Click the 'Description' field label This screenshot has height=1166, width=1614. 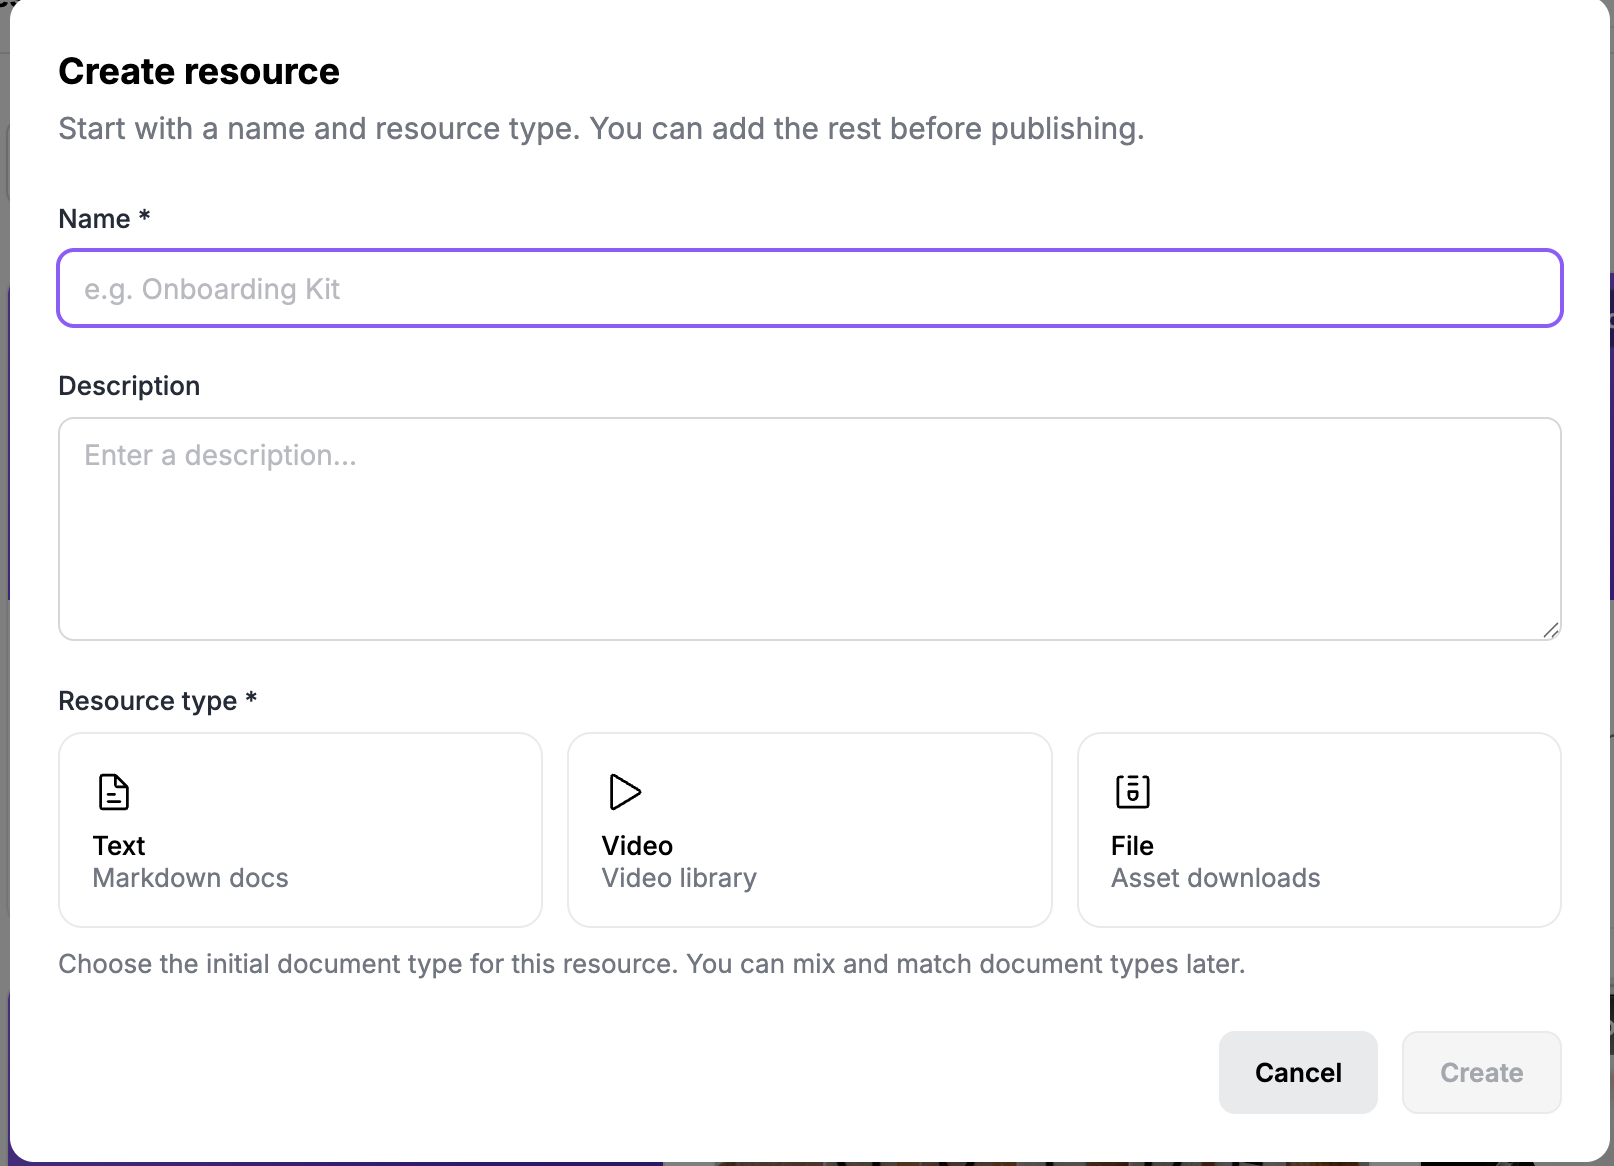[x=129, y=385]
